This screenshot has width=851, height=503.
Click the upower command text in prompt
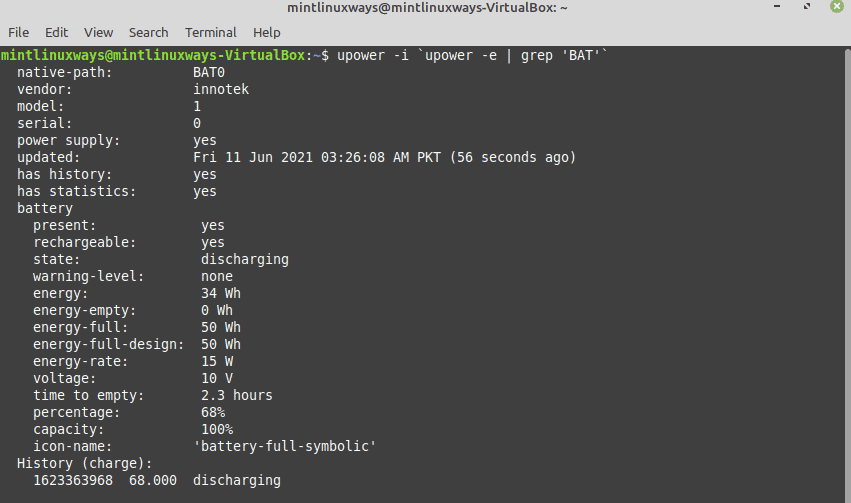472,55
